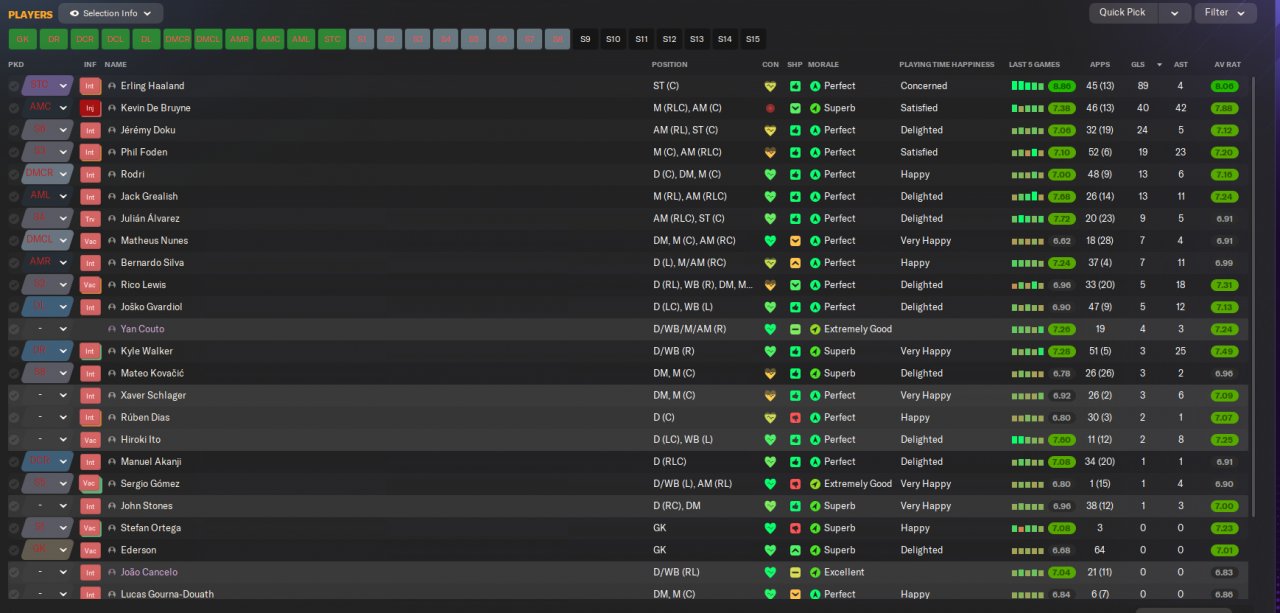Click Matheus Nunes' orange sharpness icon
The height and width of the screenshot is (613, 1280).
(795, 240)
